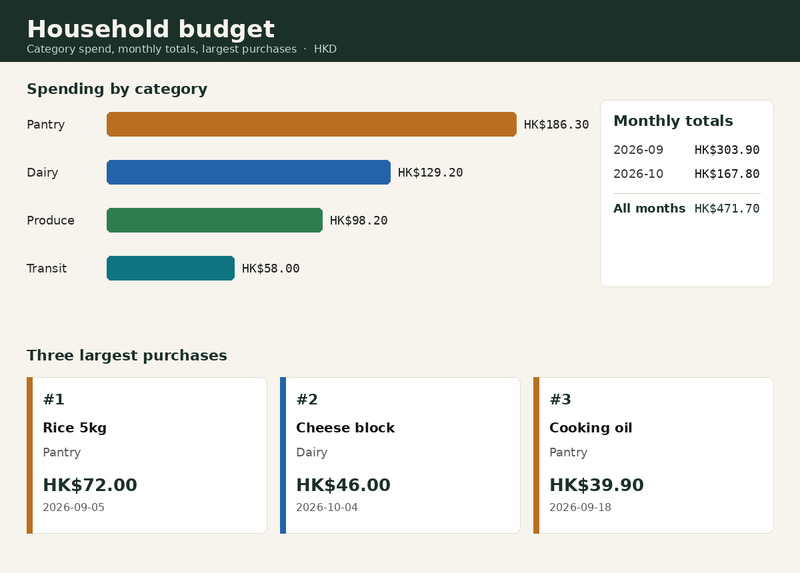Click the teal Transit spending bar
This screenshot has width=800, height=573.
point(170,268)
